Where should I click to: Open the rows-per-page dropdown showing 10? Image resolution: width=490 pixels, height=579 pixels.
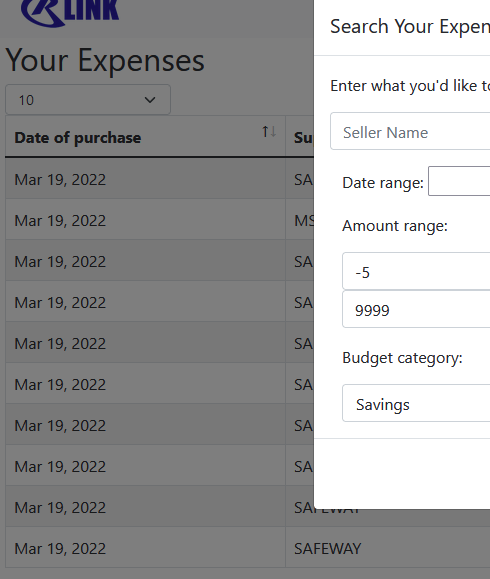click(x=88, y=100)
